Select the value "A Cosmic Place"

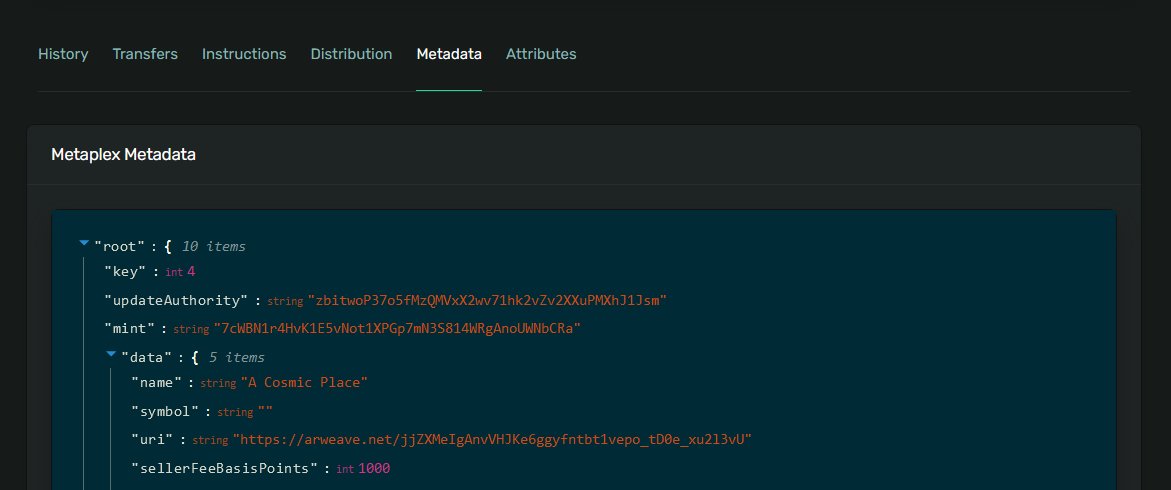(x=305, y=382)
